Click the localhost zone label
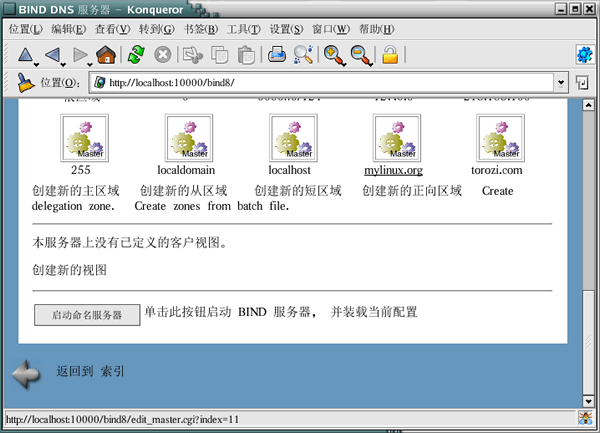The height and width of the screenshot is (433, 600). [290, 170]
